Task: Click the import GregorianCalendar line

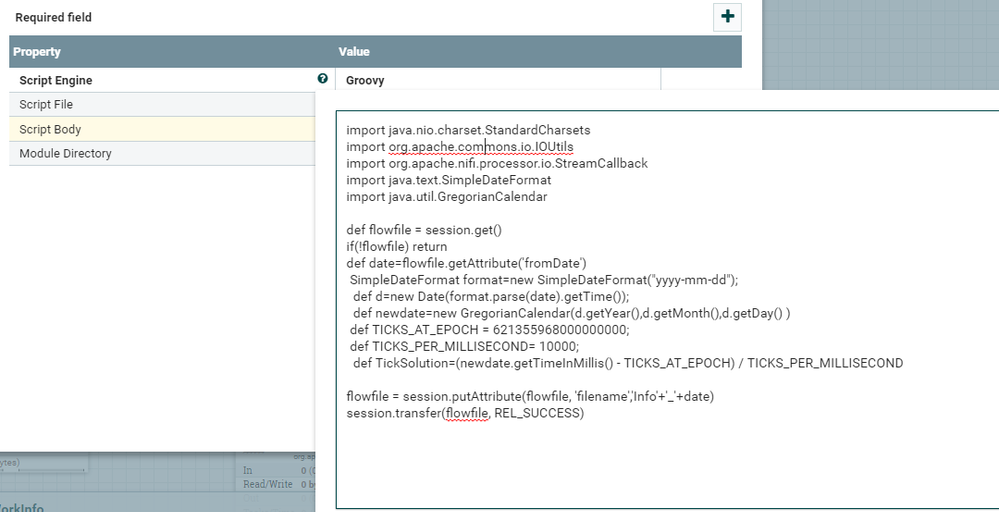Action: (447, 197)
